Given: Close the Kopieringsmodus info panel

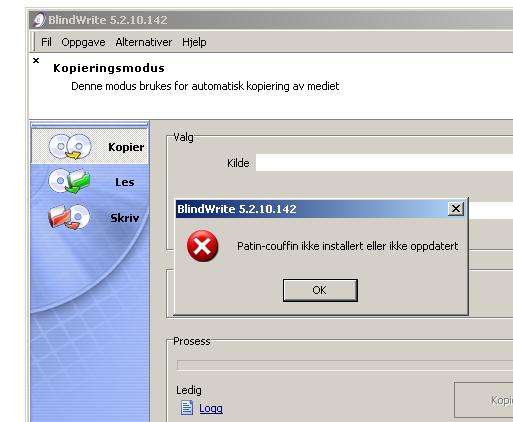Looking at the screenshot, I should pos(36,60).
